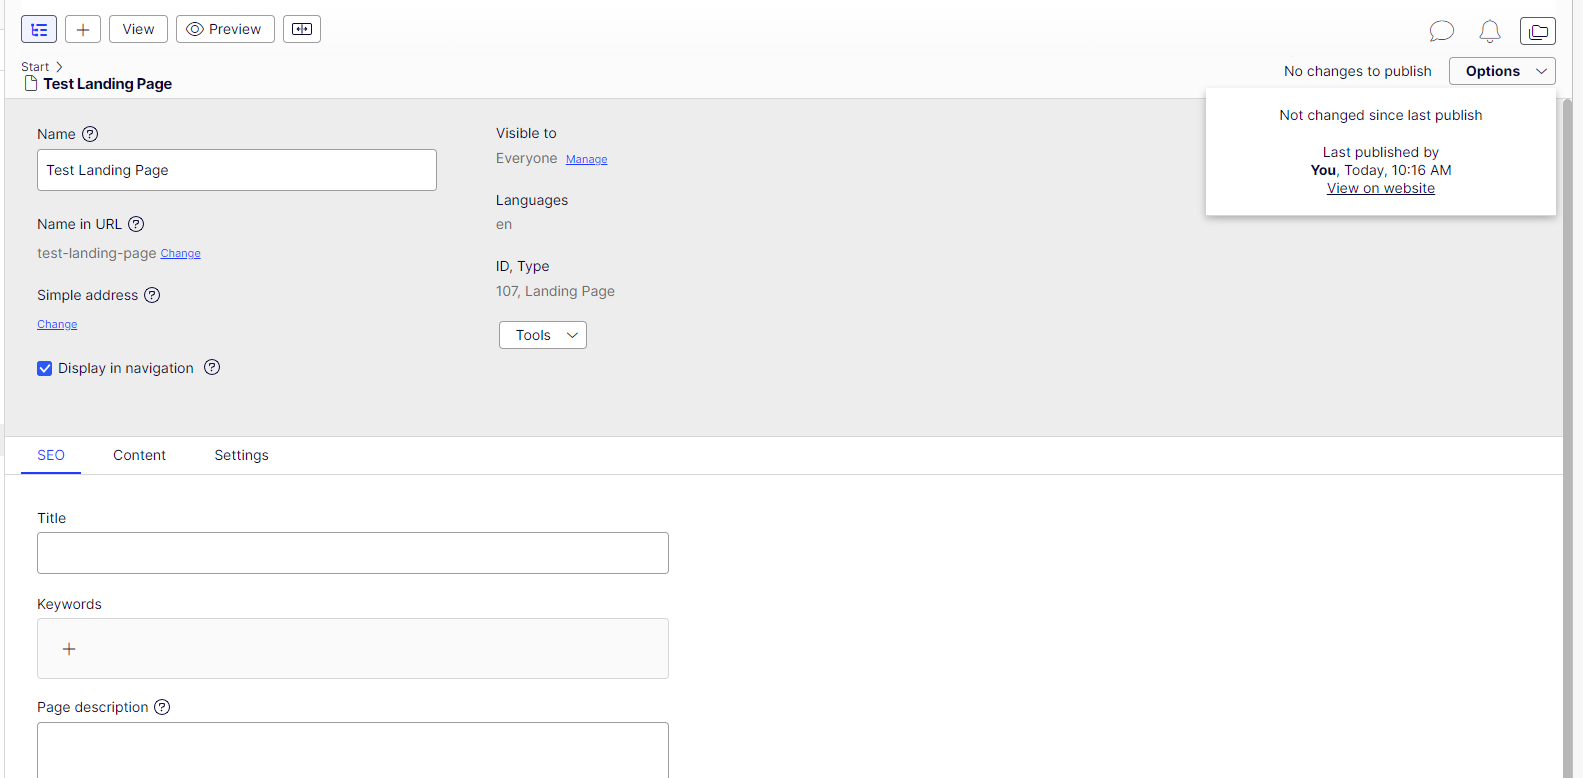Switch to the Content tab
1583x778 pixels.
pos(139,455)
